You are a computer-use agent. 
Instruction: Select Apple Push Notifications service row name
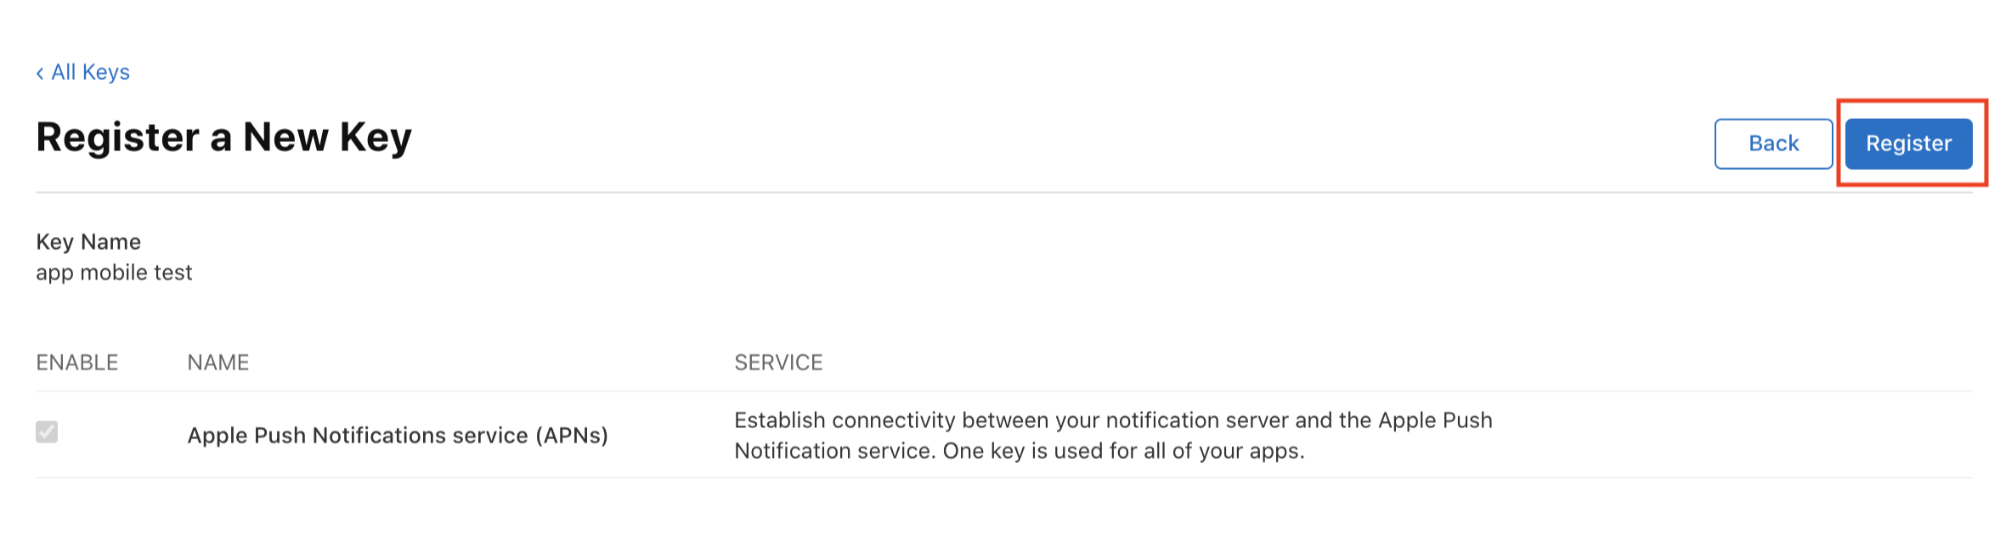coord(398,436)
